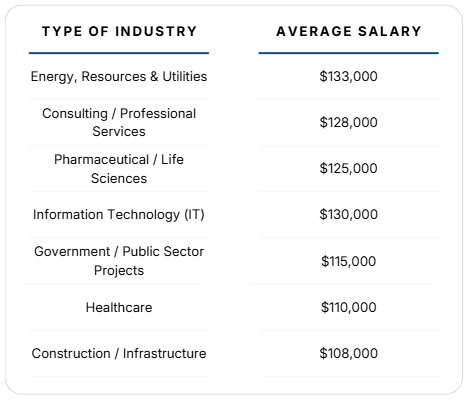Click the blue underline beneath TYPE OF INDUSTRY
Image resolution: width=471 pixels, height=400 pixels.
pos(119,53)
